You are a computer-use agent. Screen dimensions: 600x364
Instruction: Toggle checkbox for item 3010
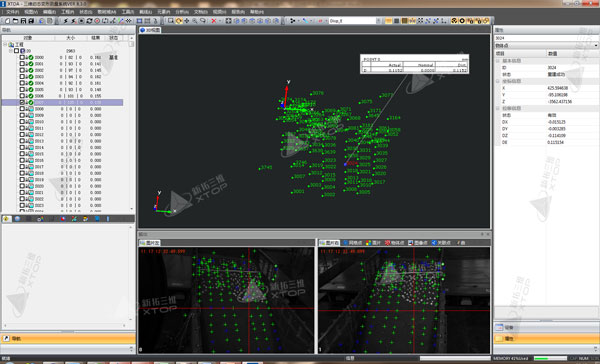pos(22,122)
